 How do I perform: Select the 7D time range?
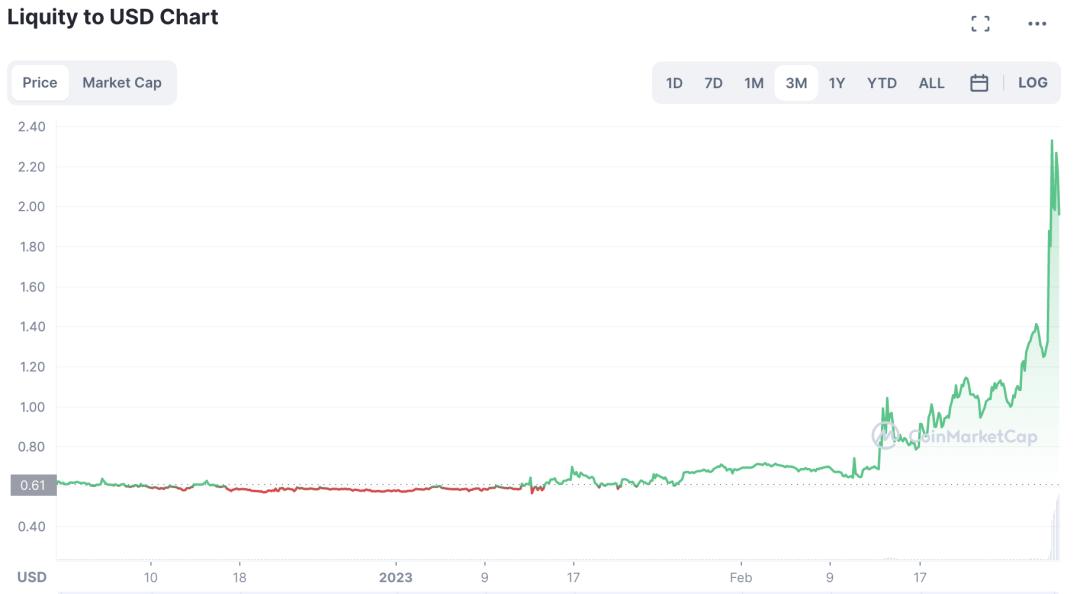pos(713,83)
